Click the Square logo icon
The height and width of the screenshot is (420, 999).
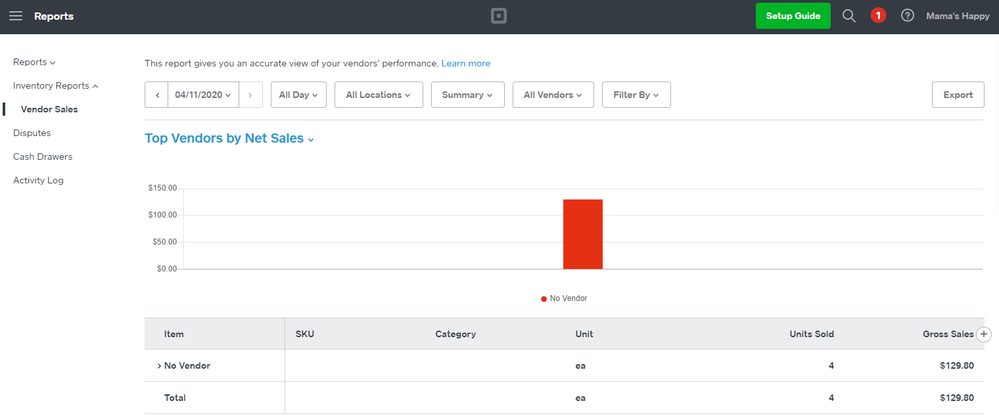pos(499,16)
